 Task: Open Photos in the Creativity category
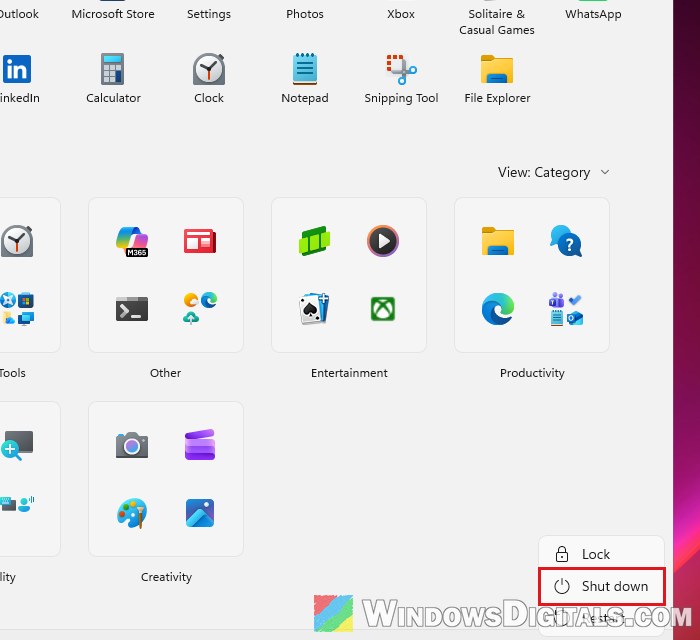tap(200, 513)
